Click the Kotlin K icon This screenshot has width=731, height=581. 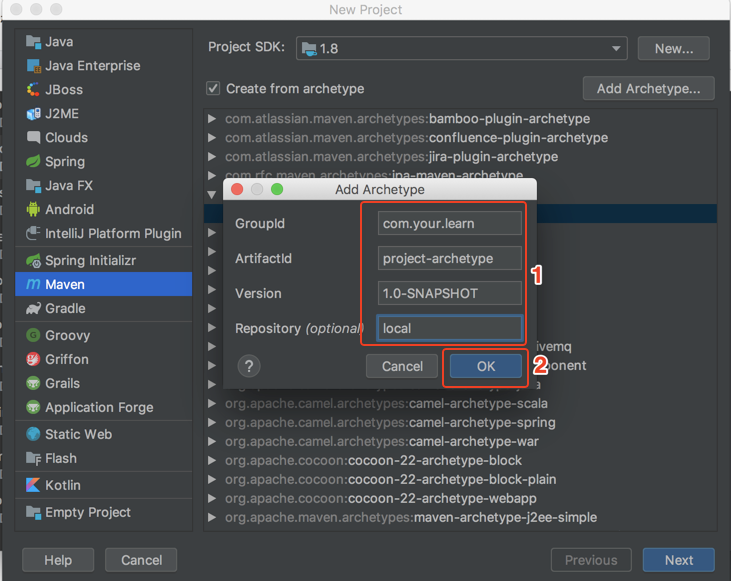33,485
